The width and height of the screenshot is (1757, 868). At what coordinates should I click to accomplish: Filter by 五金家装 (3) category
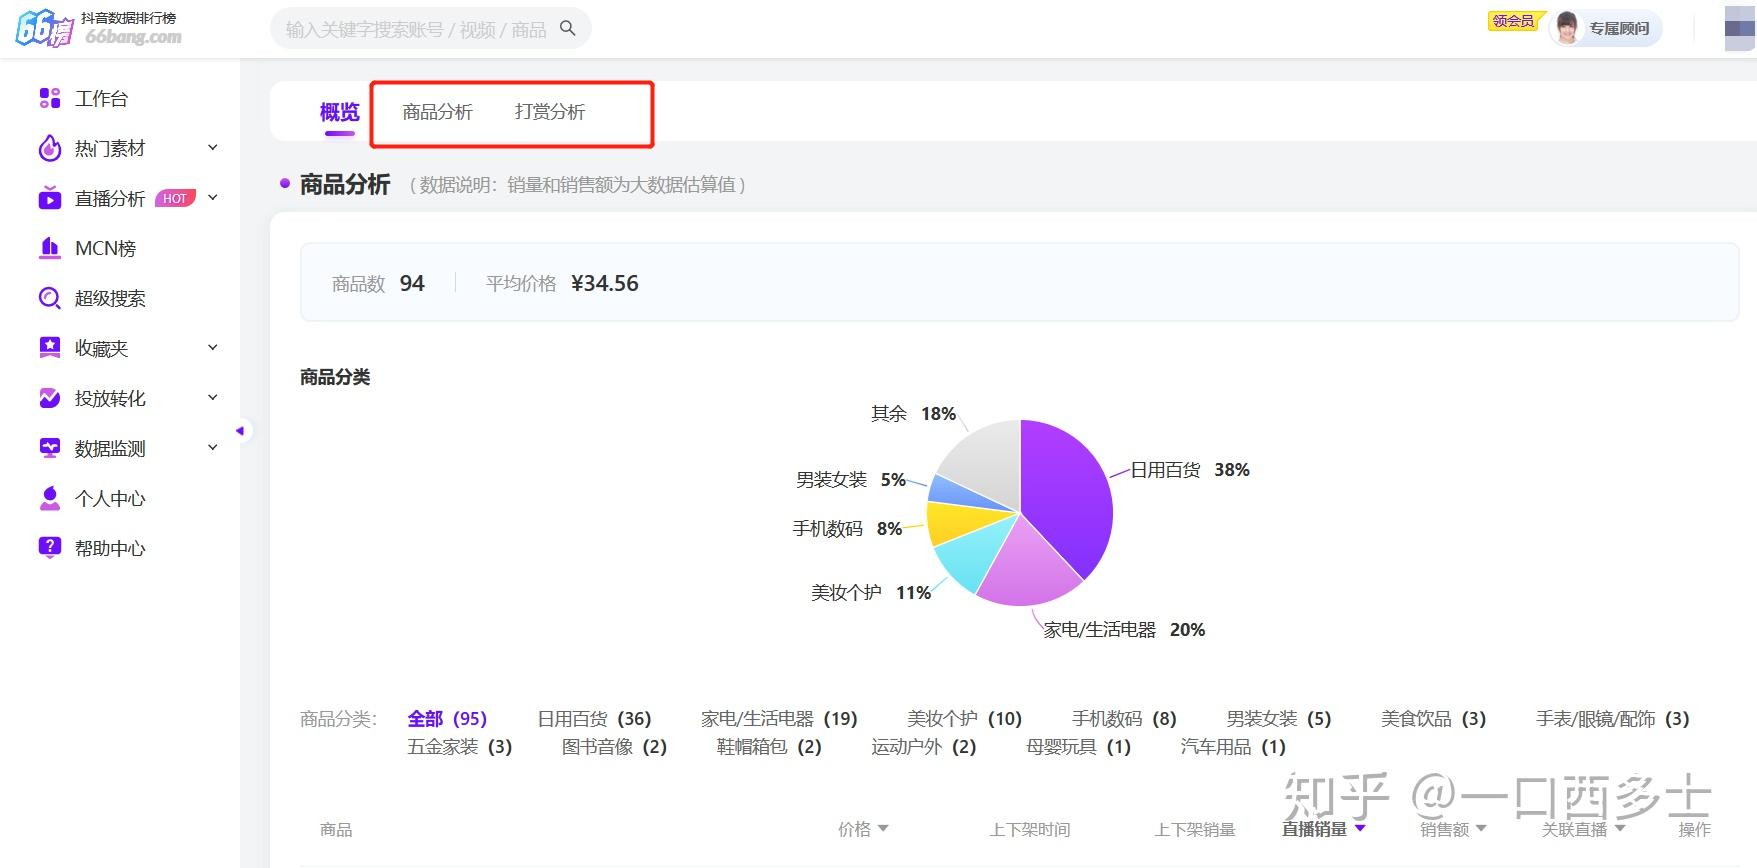click(x=460, y=747)
